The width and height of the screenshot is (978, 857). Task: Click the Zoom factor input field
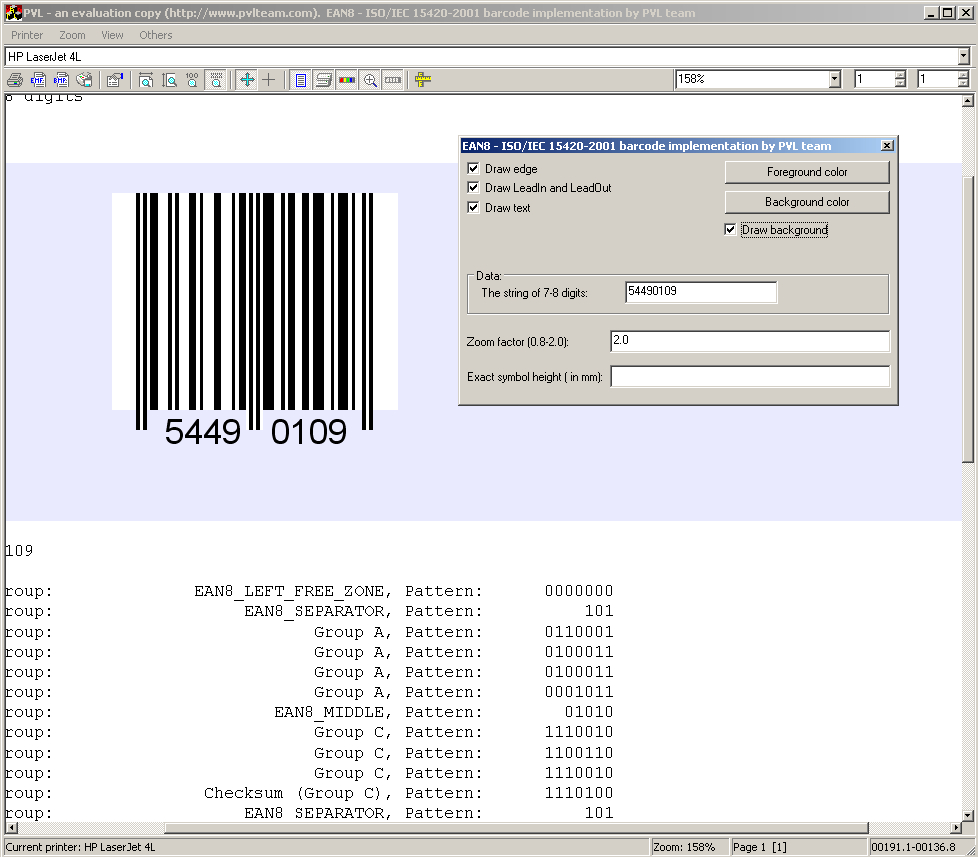point(750,341)
